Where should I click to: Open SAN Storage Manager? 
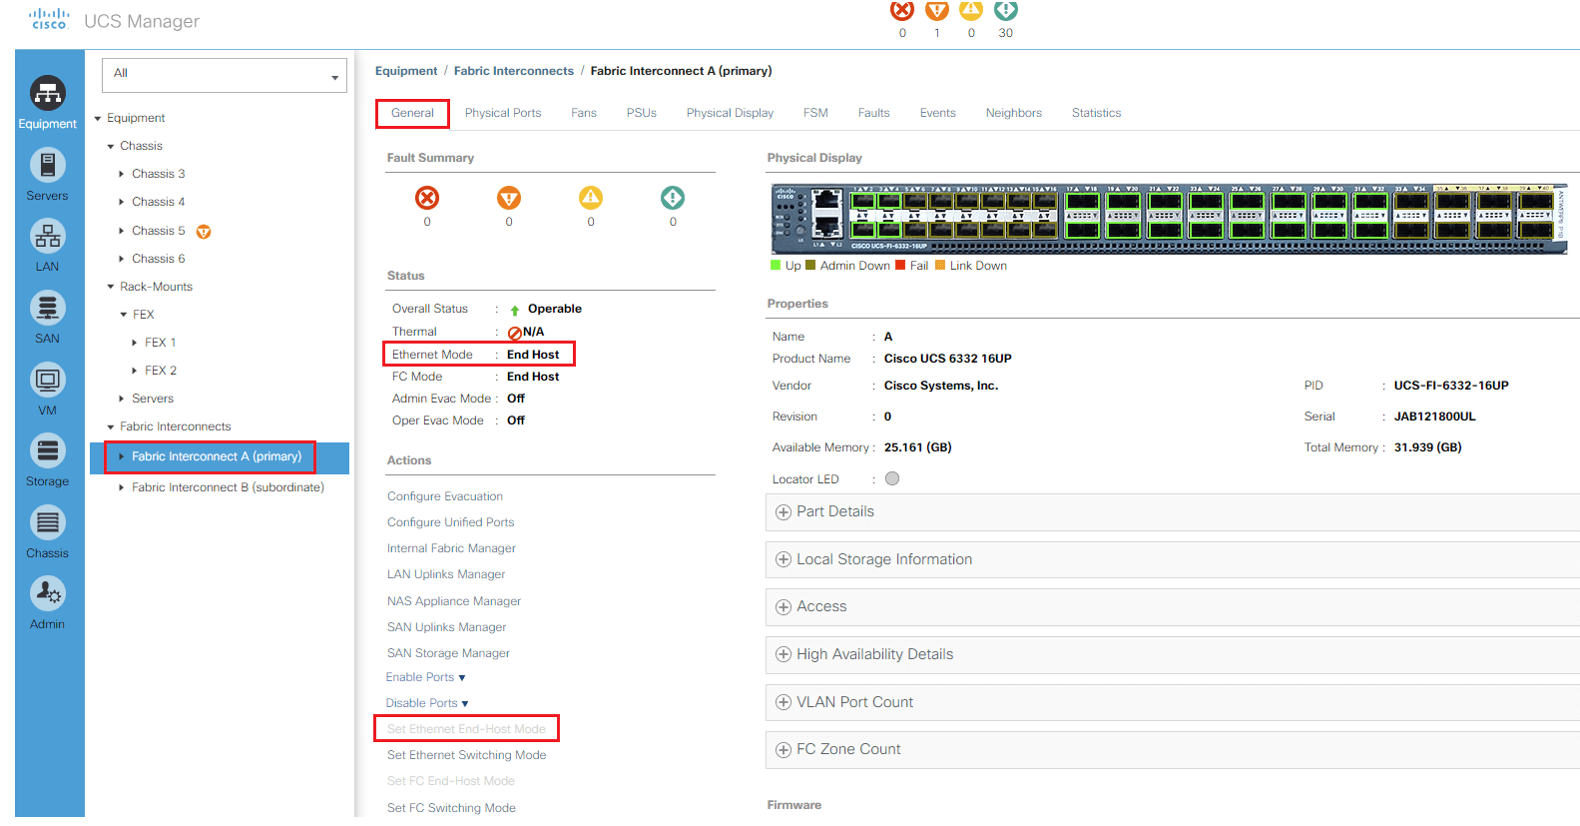449,654
